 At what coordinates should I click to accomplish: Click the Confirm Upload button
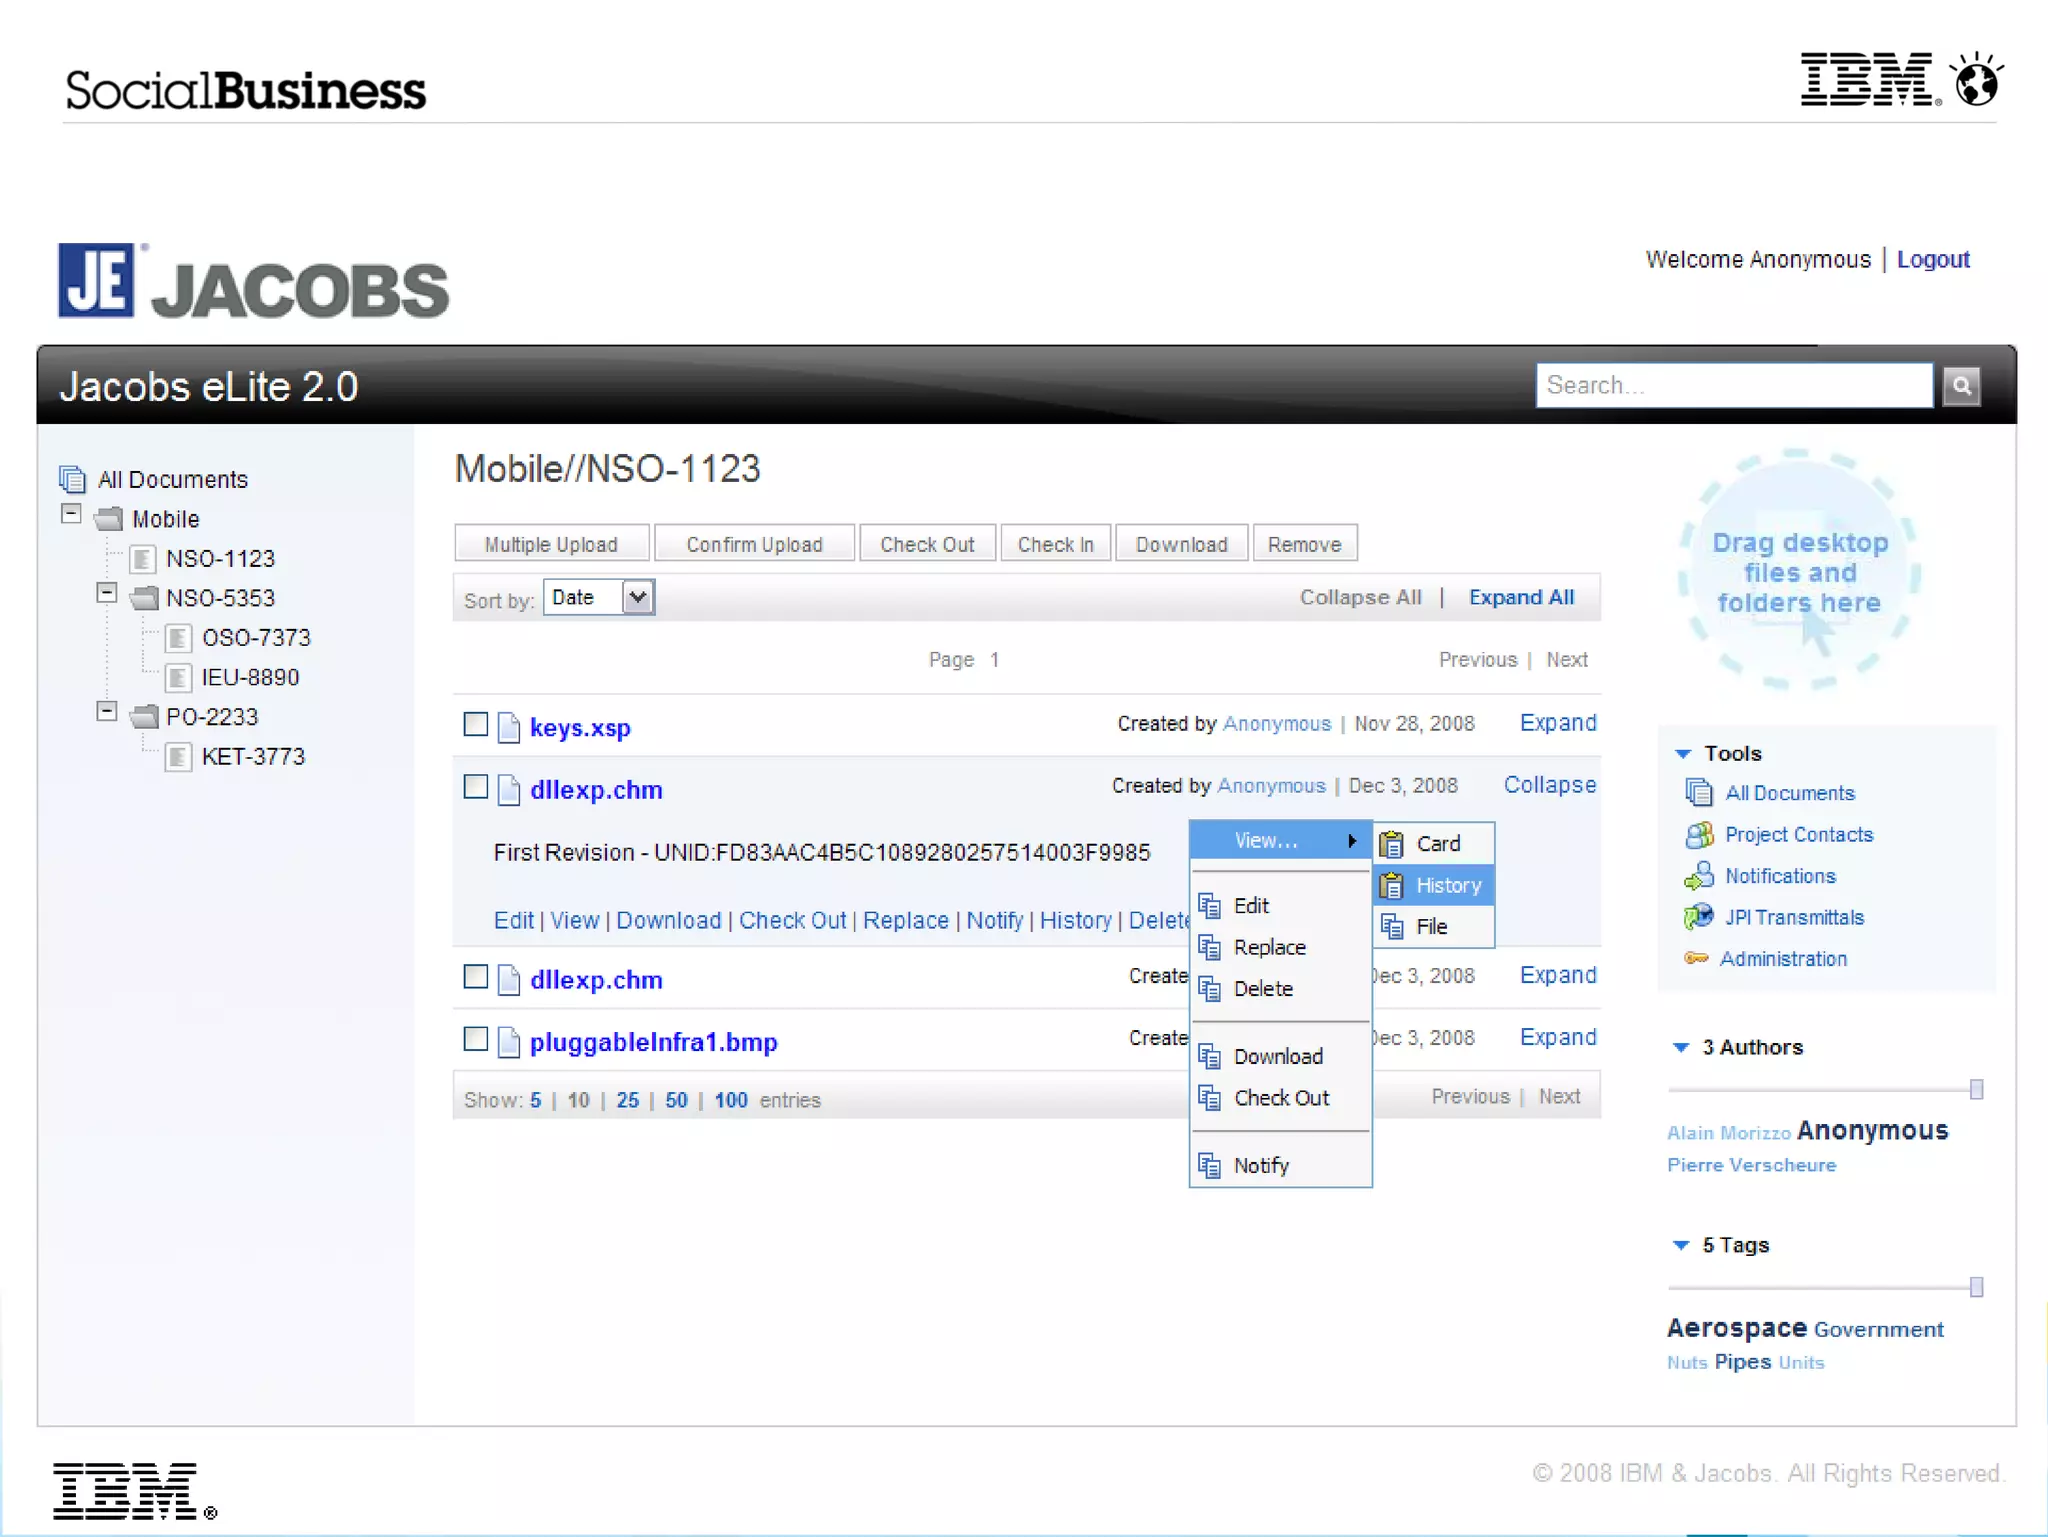coord(754,544)
